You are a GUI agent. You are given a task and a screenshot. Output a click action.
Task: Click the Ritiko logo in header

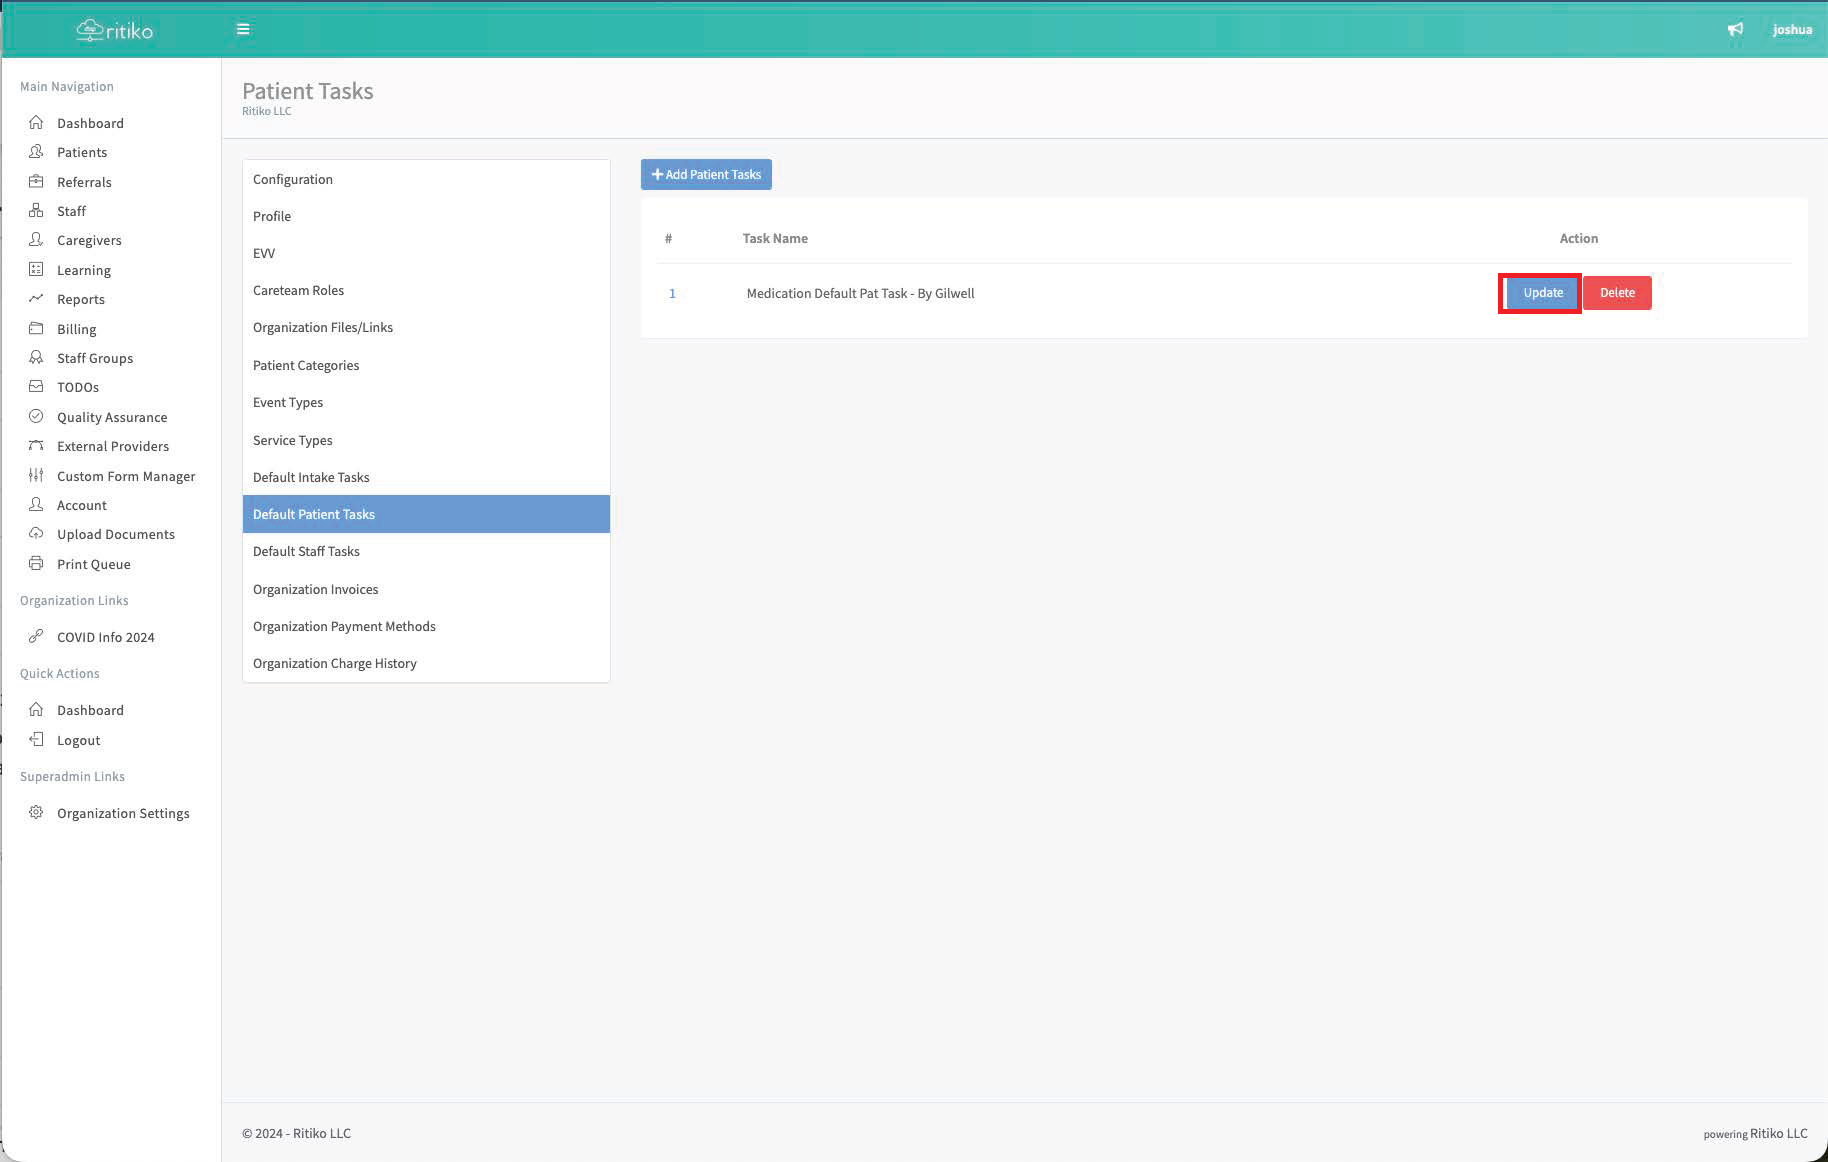pyautogui.click(x=115, y=30)
